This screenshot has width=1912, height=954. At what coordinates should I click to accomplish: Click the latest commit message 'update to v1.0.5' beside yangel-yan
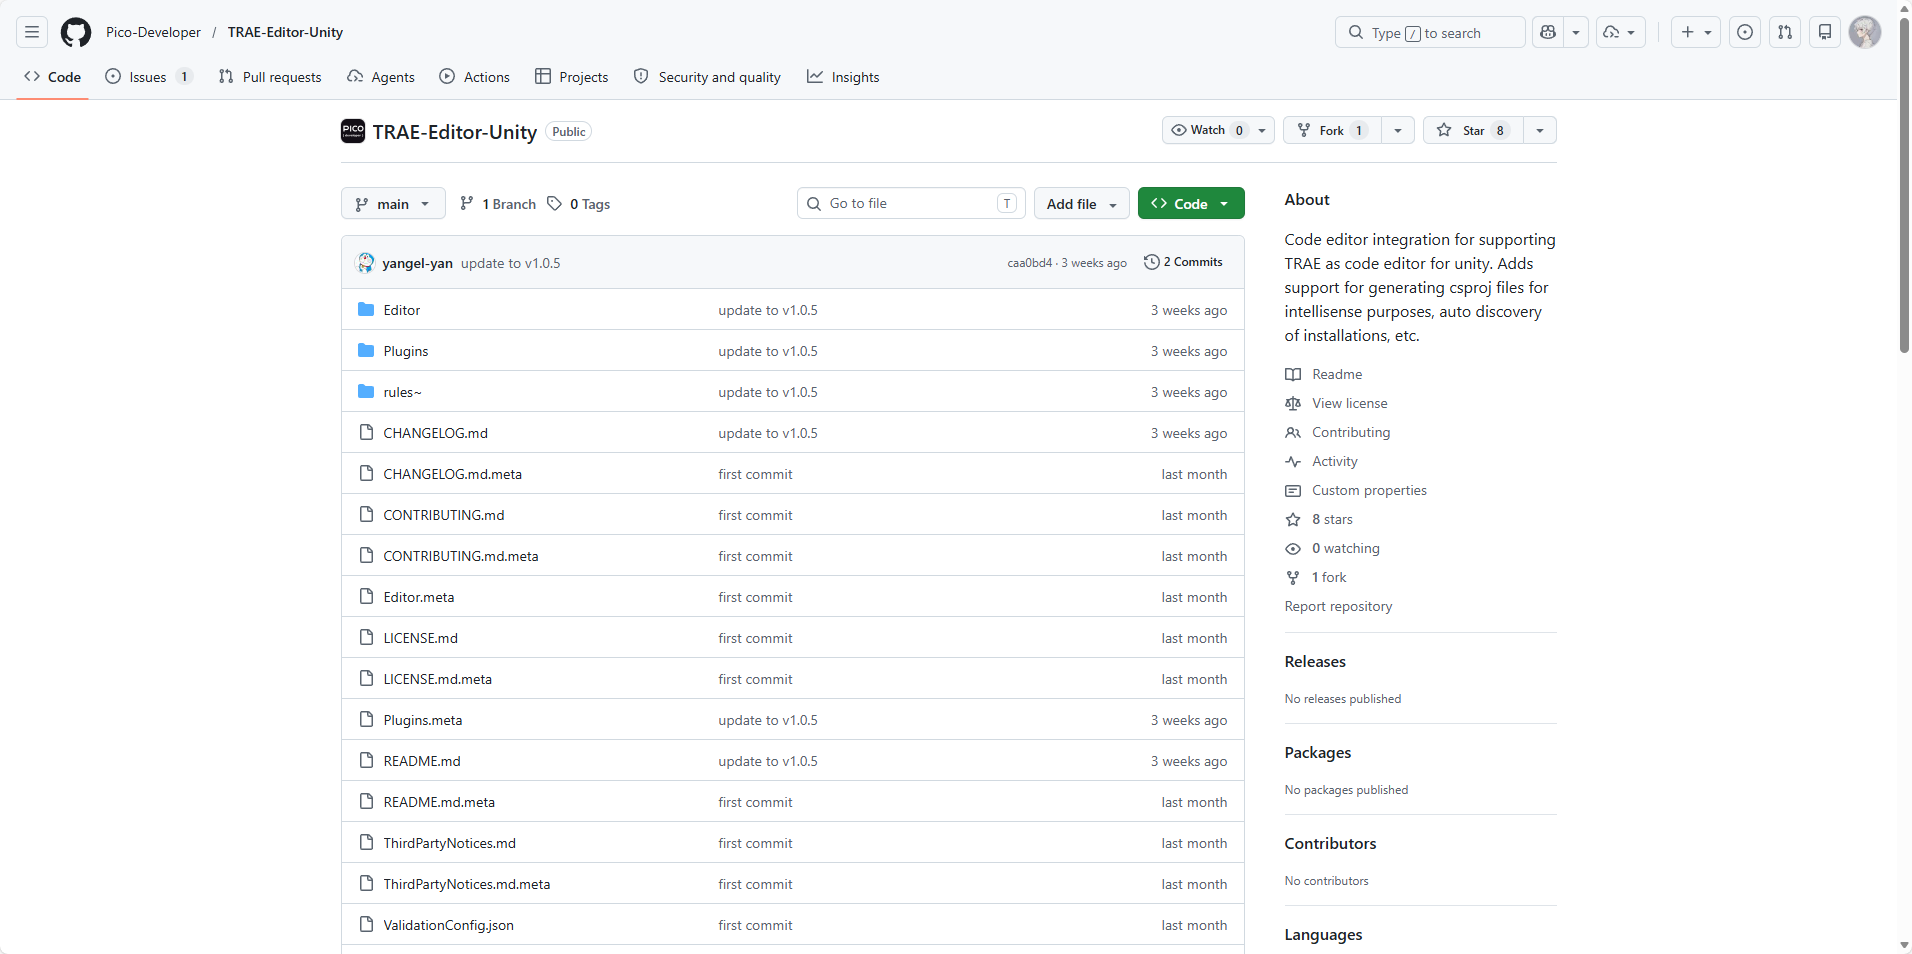click(x=510, y=263)
